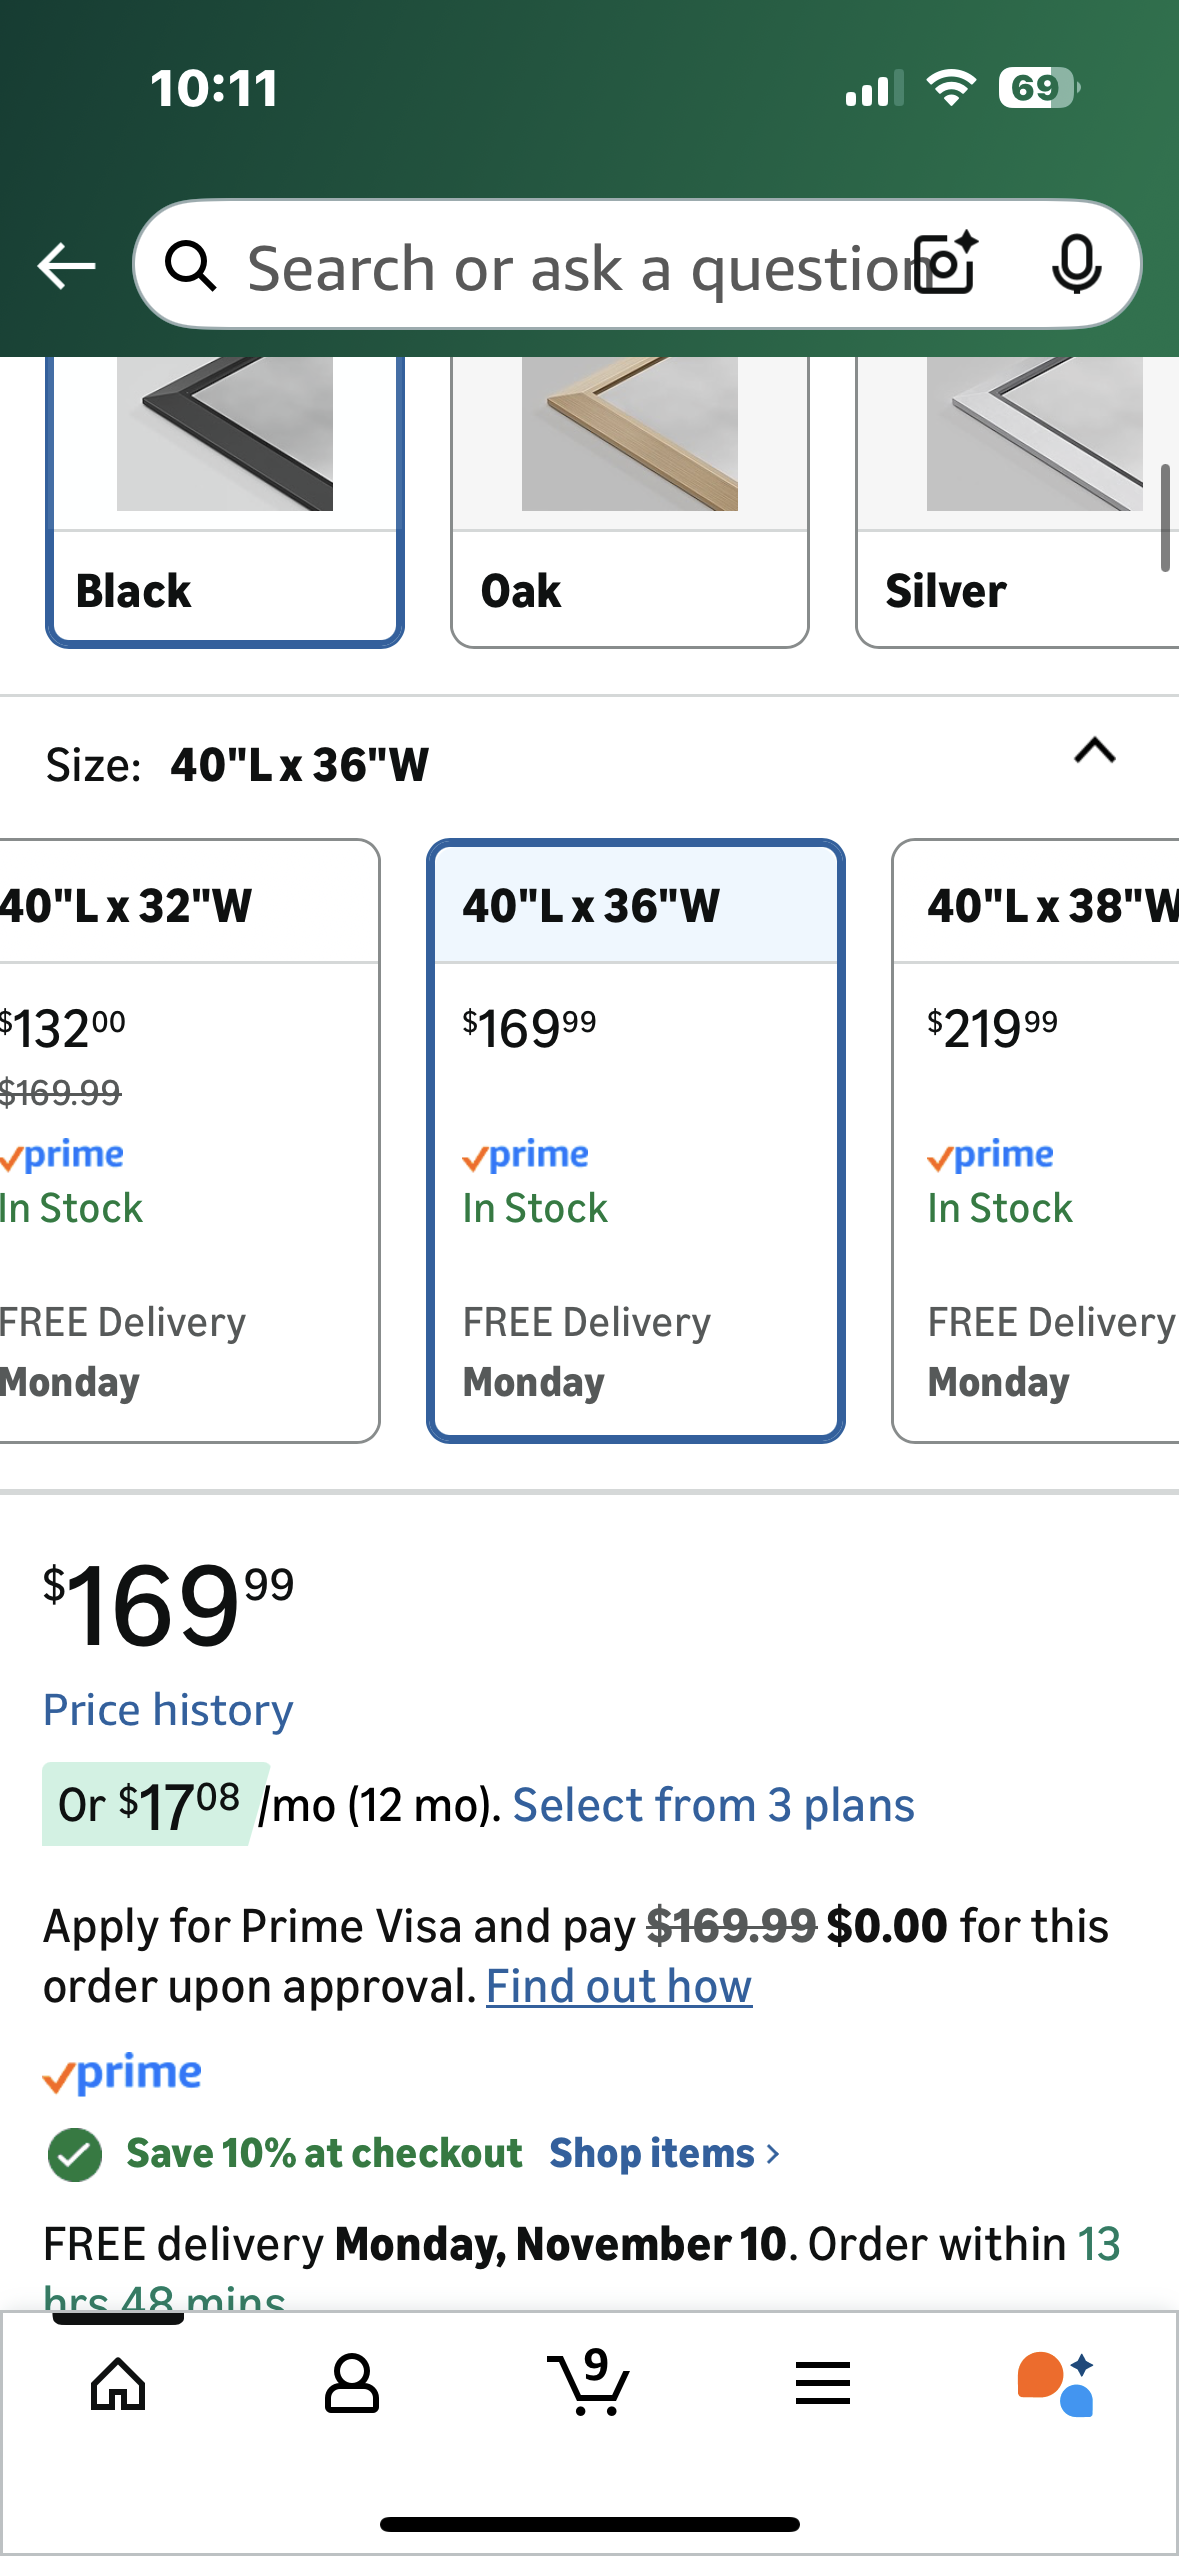The image size is (1179, 2556).
Task: Select the Black frame color option
Action: click(225, 500)
